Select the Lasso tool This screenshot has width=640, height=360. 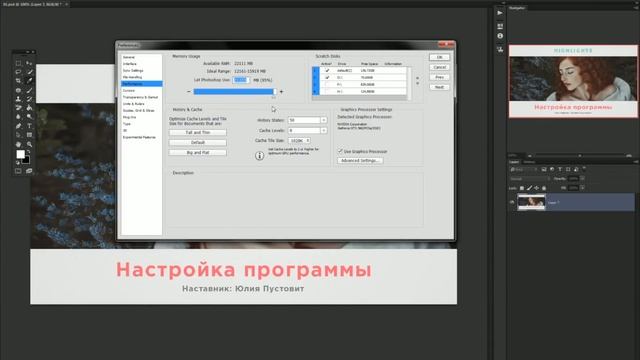(x=18, y=72)
